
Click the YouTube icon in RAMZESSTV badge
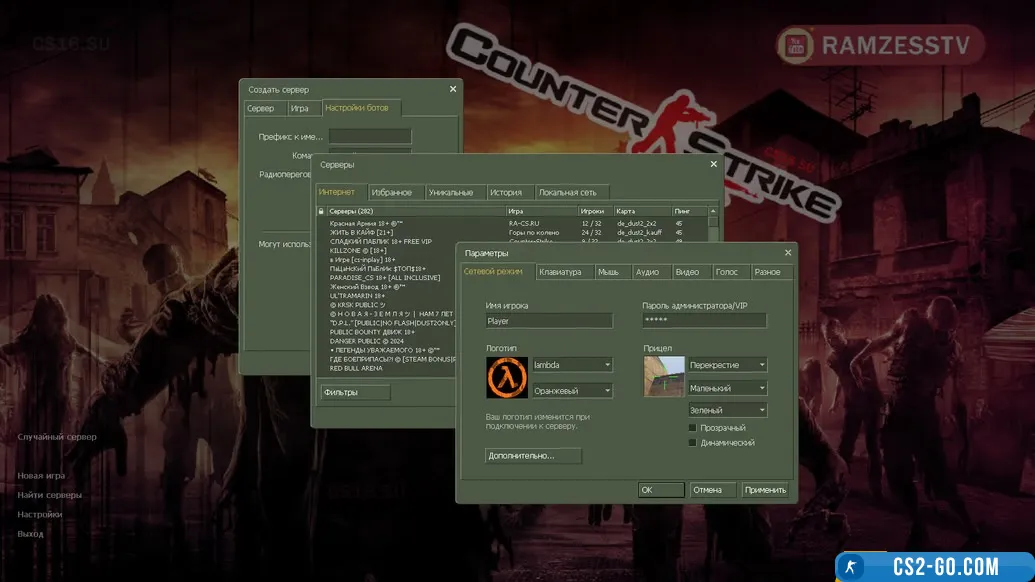[x=797, y=45]
